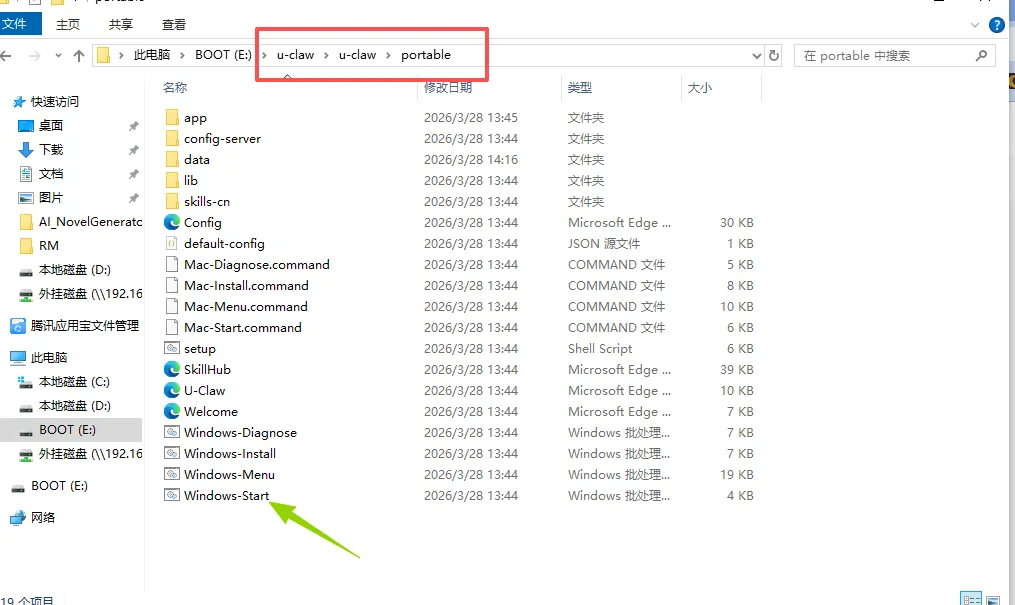
Task: Unpin 桌面 using its pin icon
Action: tap(133, 126)
